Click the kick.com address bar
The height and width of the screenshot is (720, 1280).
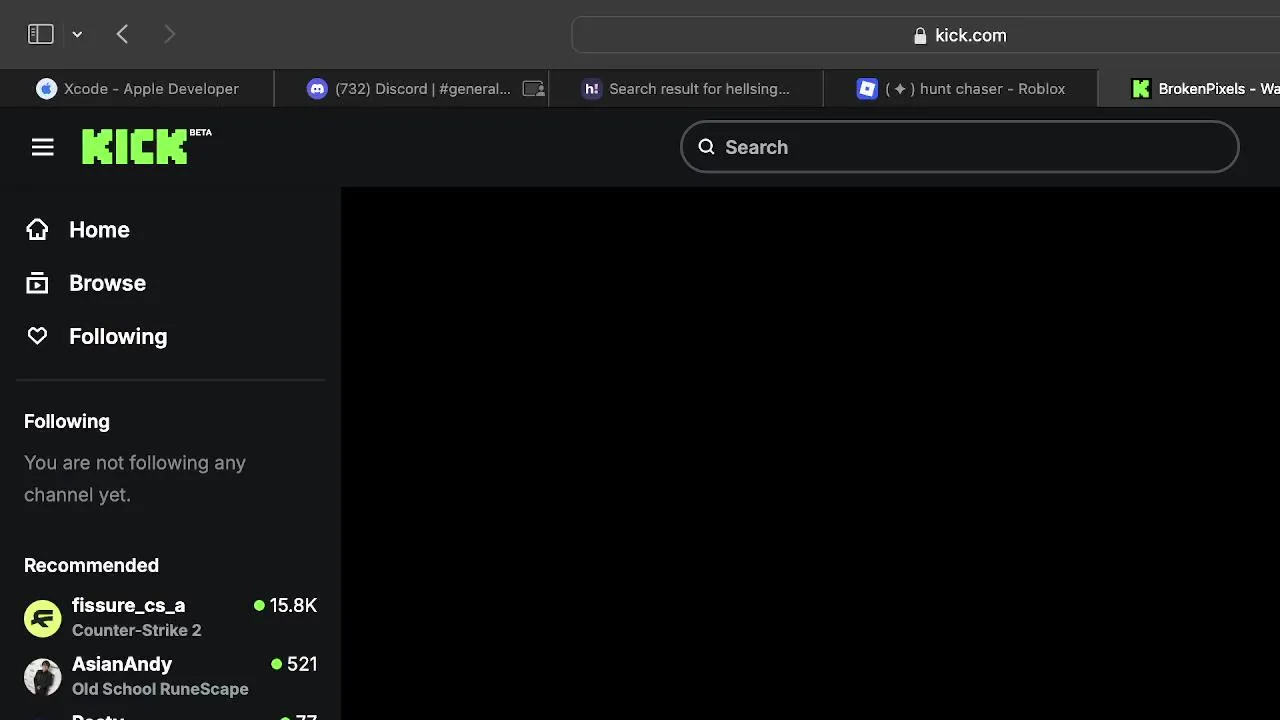click(926, 35)
